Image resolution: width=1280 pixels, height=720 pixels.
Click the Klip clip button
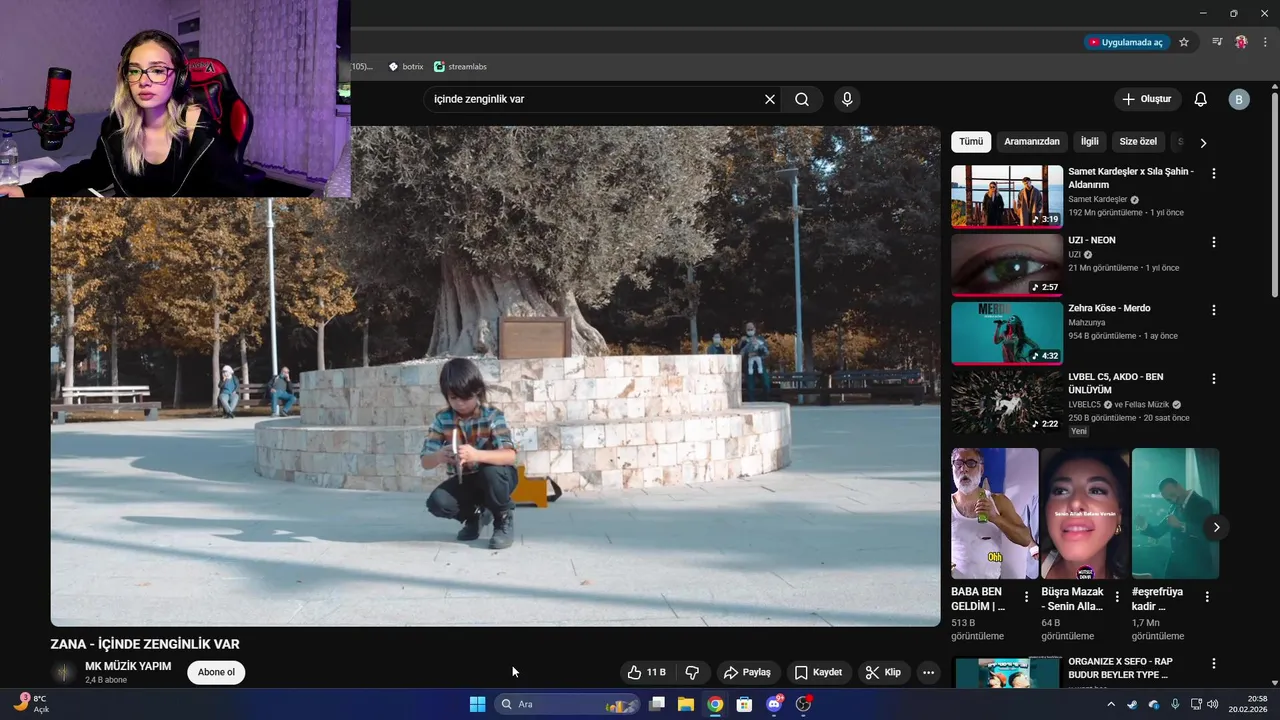pyautogui.click(x=883, y=672)
